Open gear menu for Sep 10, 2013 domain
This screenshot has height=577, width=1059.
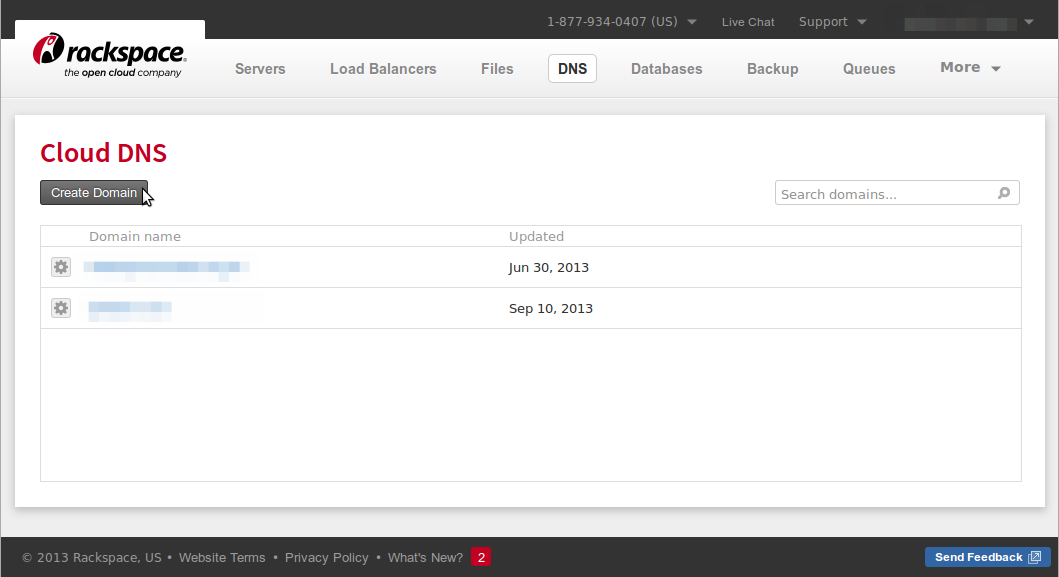pos(61,308)
